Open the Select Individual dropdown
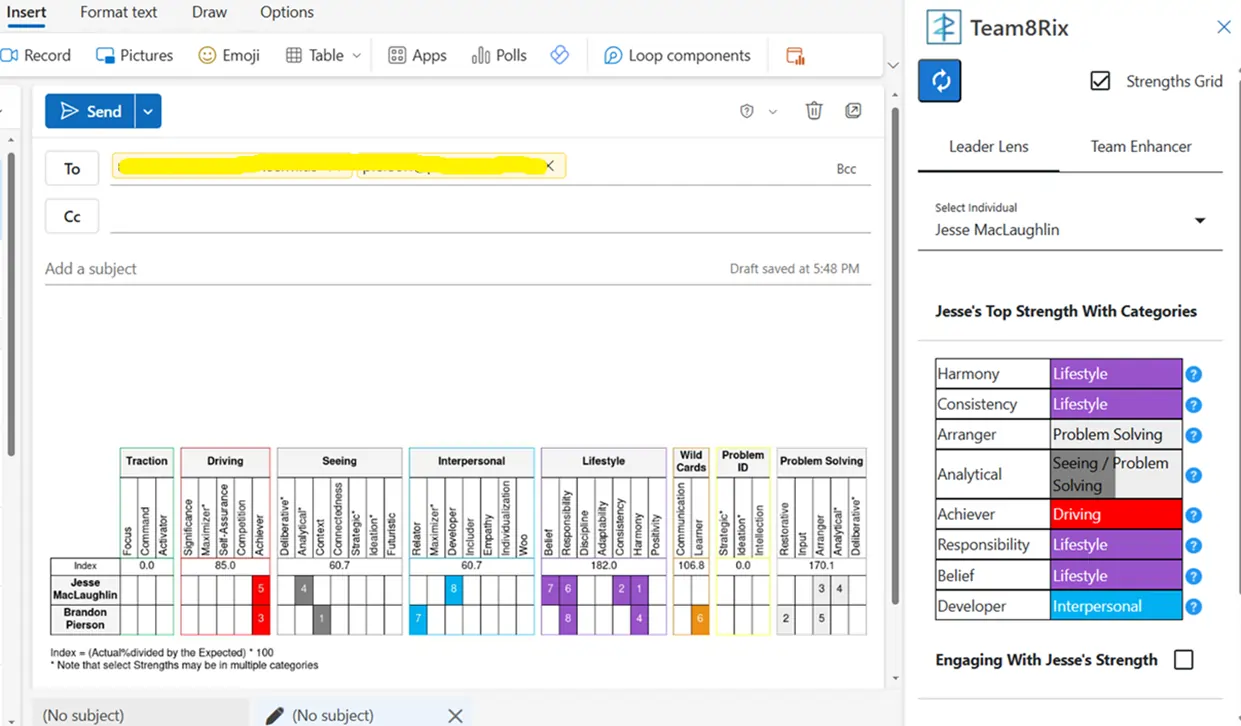The height and width of the screenshot is (726, 1241). (x=1071, y=221)
